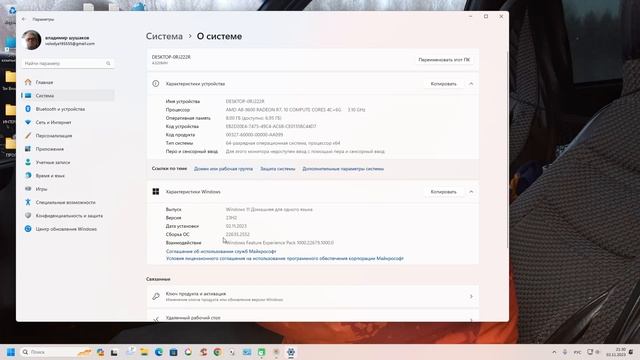Viewport: 640px width, 360px height.
Task: Collapse the Характеристики устройства section
Action: [x=471, y=84]
